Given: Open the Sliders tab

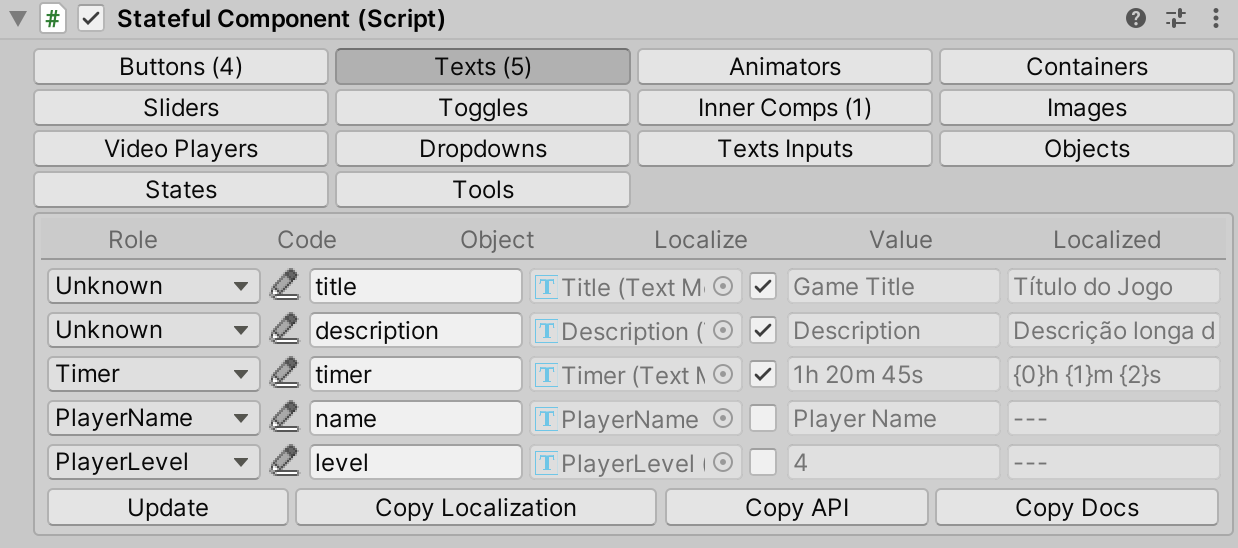Looking at the screenshot, I should coord(181,108).
